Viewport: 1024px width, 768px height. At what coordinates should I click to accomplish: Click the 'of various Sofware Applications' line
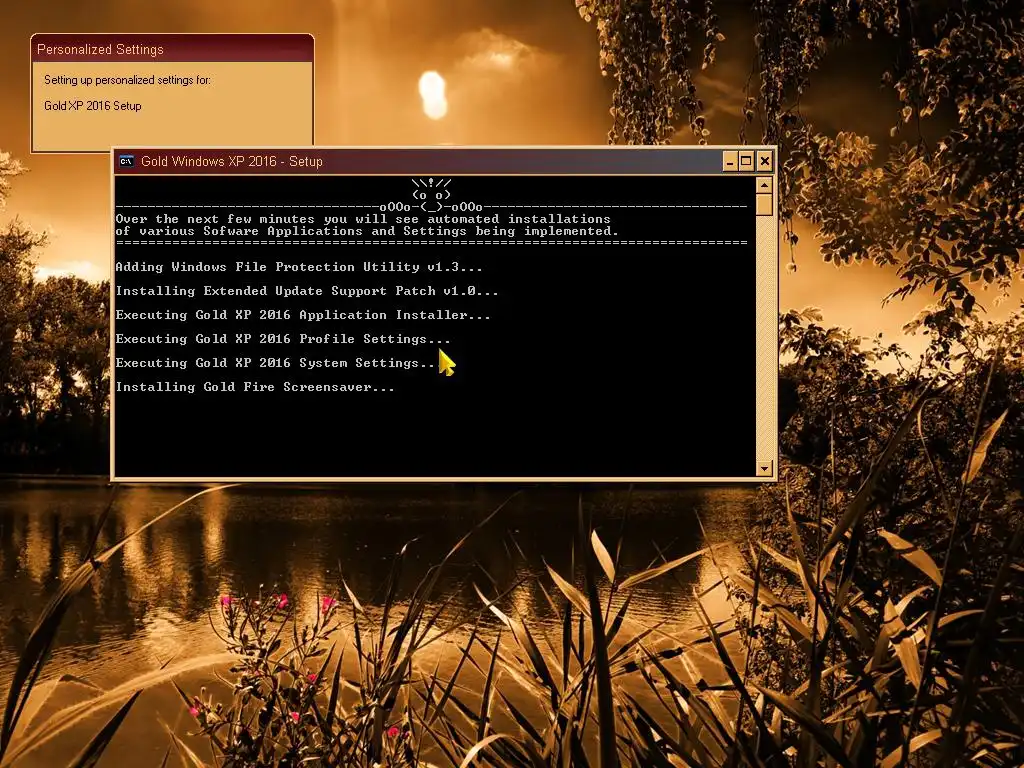pos(367,231)
